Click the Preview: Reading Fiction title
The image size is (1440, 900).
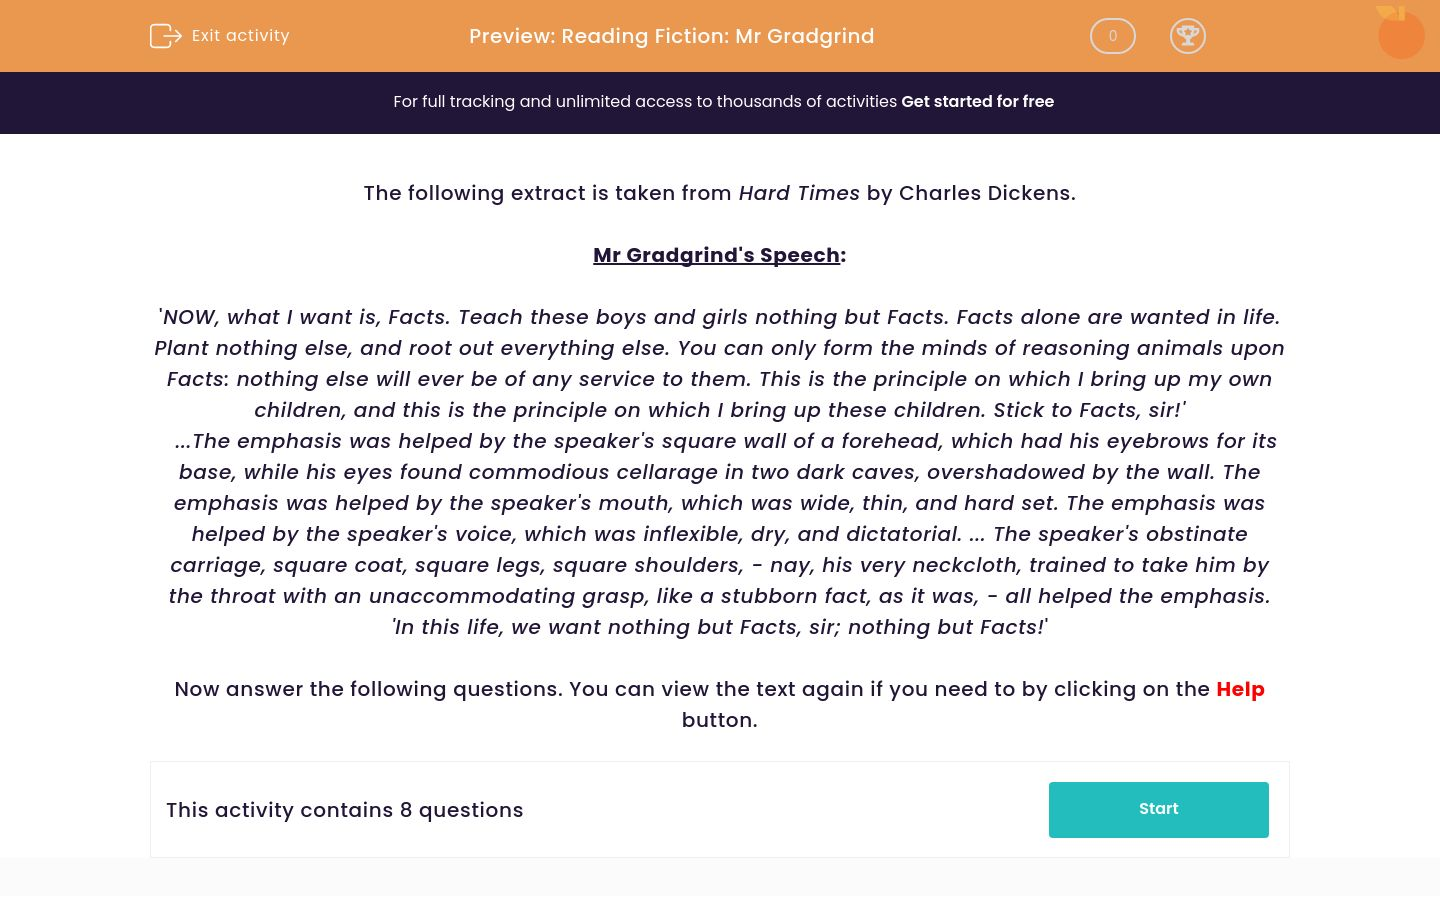pos(671,36)
